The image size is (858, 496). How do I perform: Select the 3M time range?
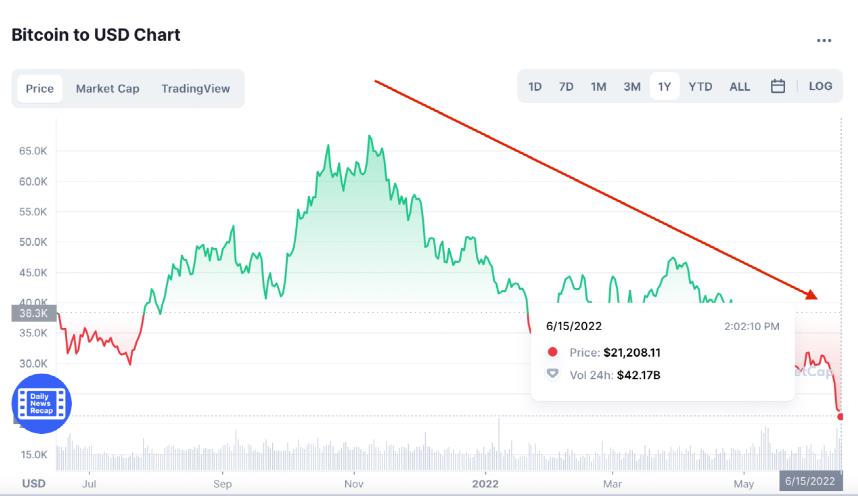click(632, 87)
